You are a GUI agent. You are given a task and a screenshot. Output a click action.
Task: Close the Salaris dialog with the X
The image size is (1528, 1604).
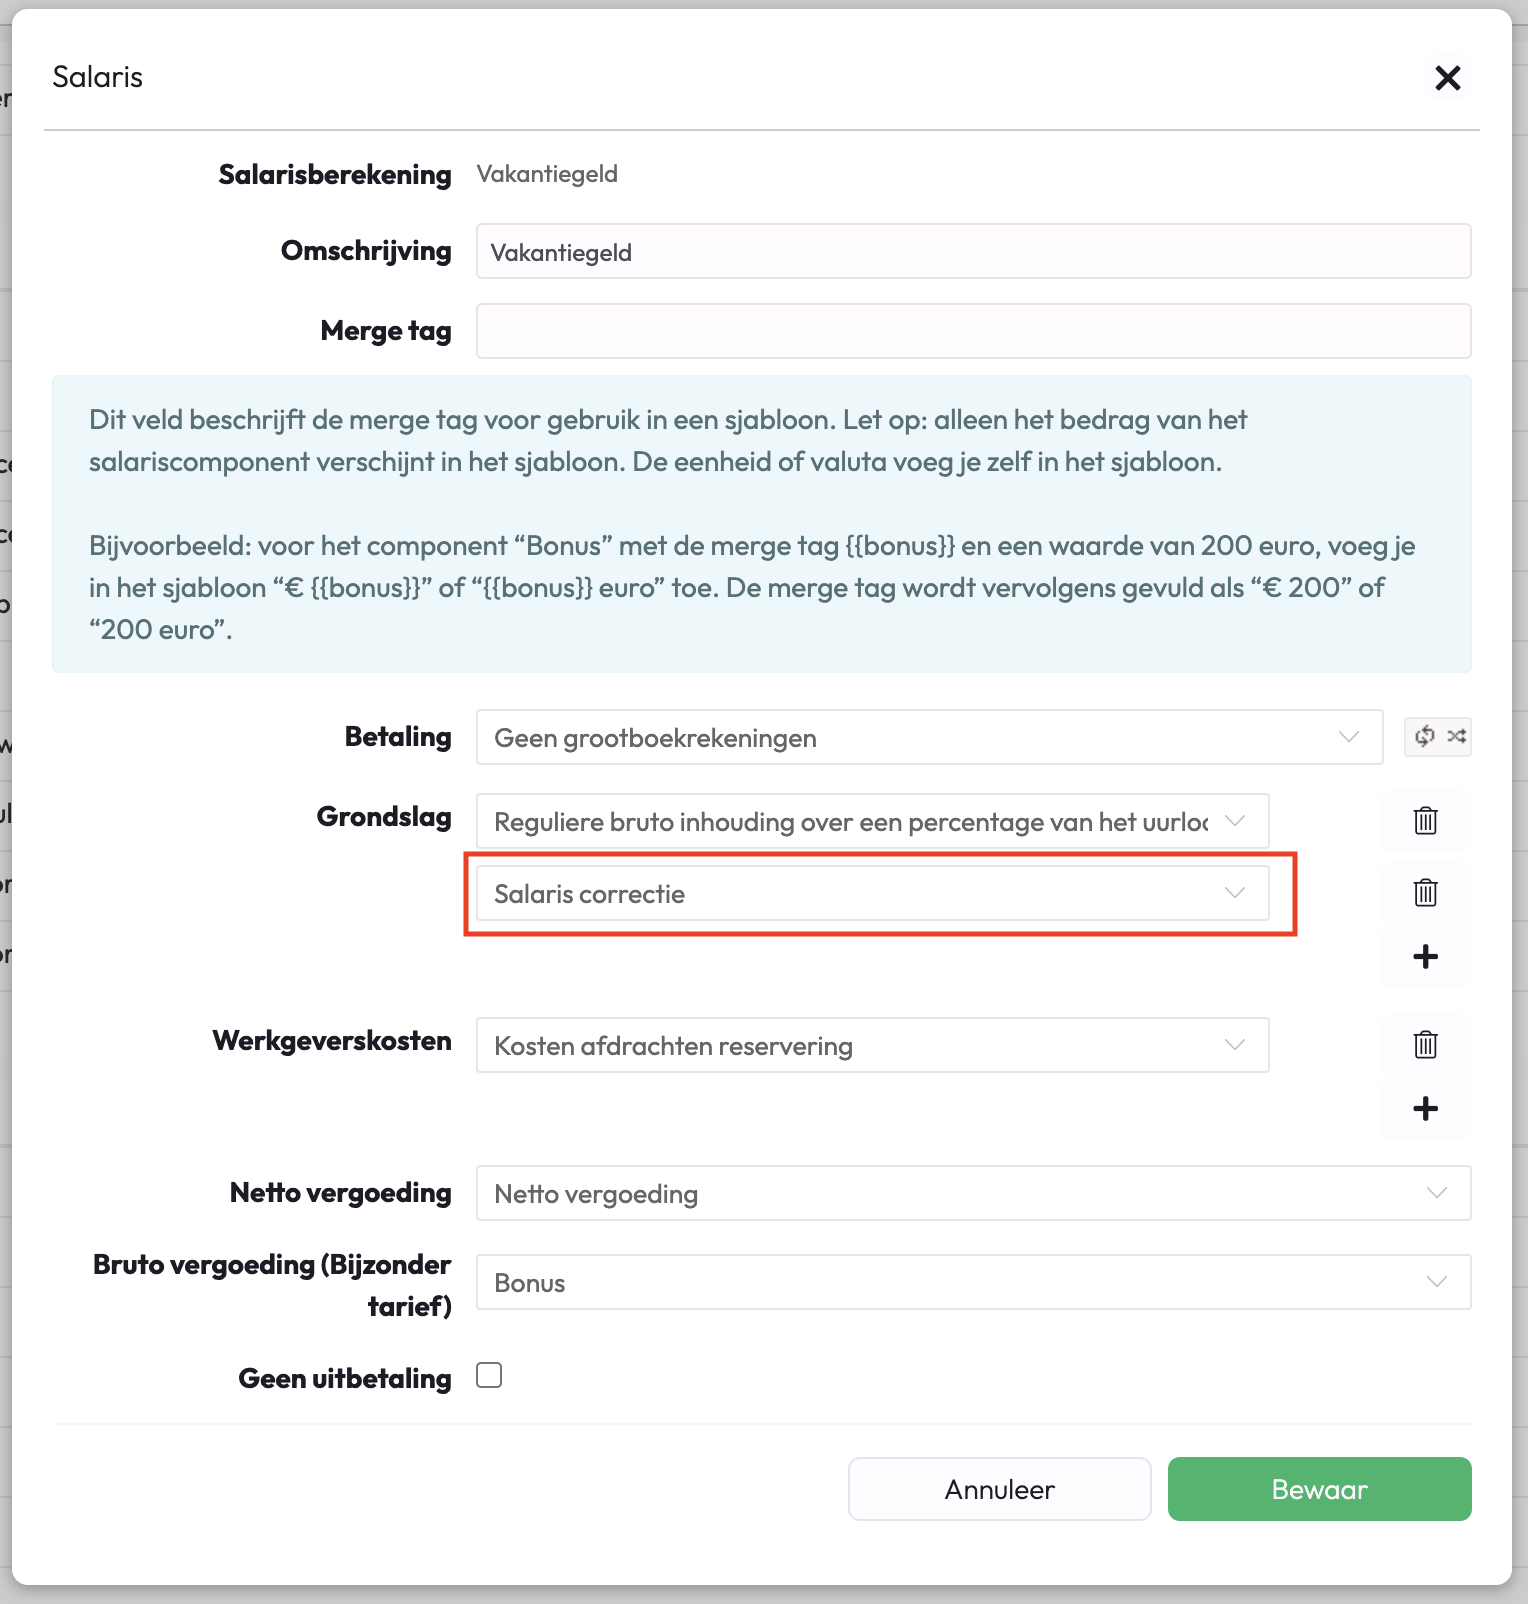point(1447,78)
